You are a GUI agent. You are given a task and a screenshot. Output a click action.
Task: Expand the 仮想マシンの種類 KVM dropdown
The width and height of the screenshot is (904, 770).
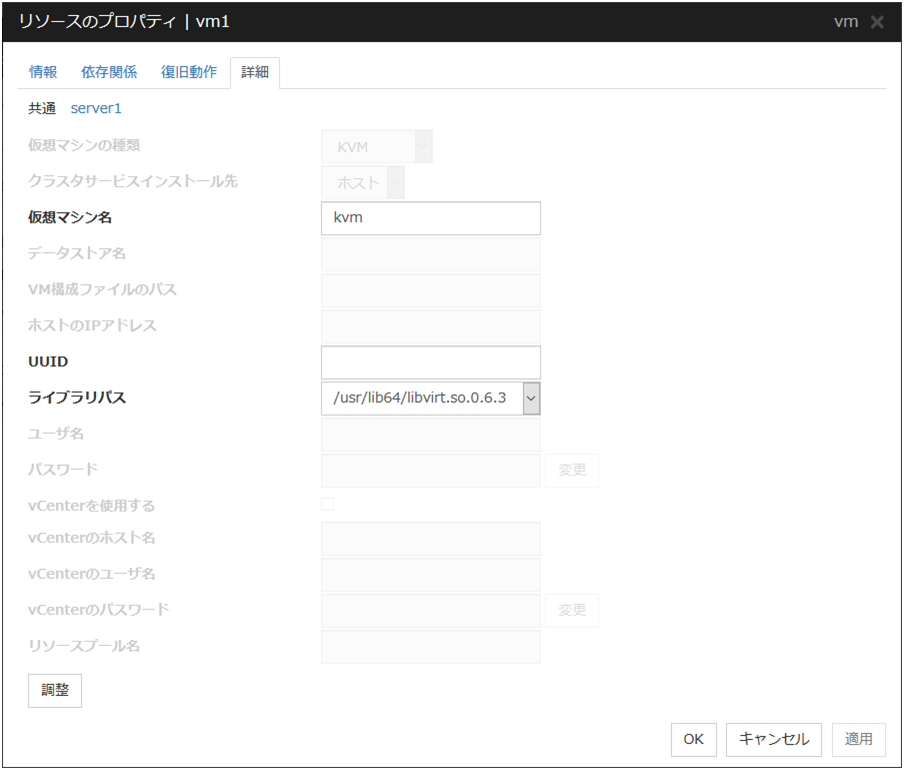pyautogui.click(x=377, y=147)
